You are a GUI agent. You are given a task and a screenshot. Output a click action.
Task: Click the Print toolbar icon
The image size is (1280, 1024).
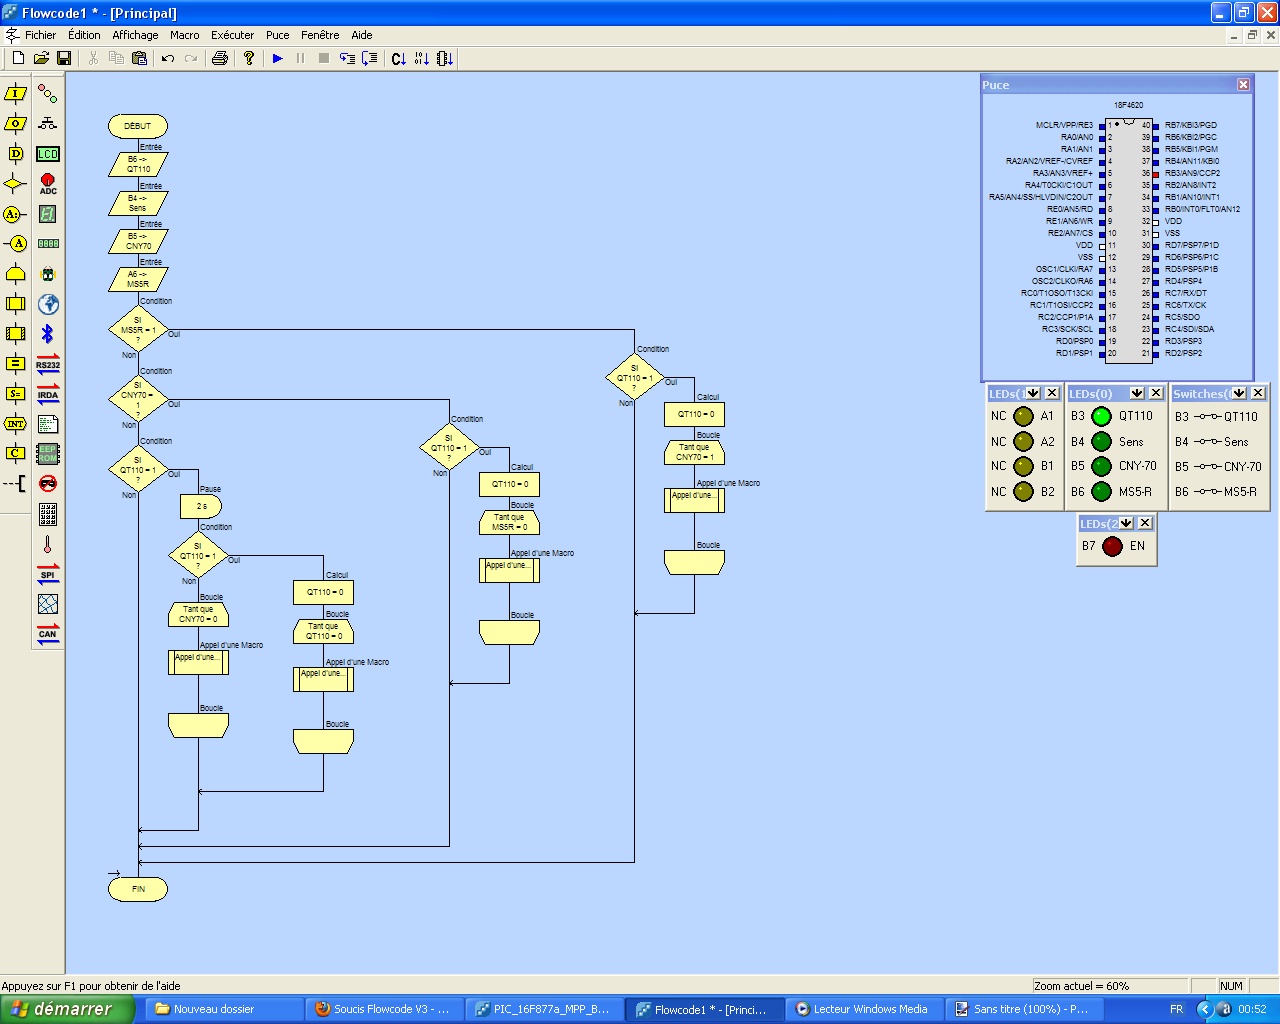point(220,59)
